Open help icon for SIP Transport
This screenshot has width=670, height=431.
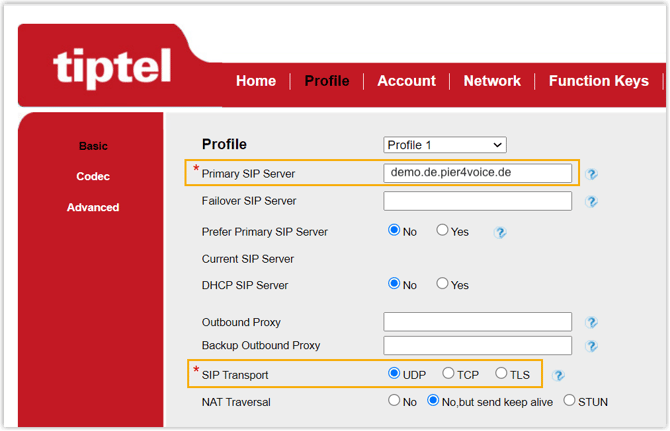(x=559, y=376)
